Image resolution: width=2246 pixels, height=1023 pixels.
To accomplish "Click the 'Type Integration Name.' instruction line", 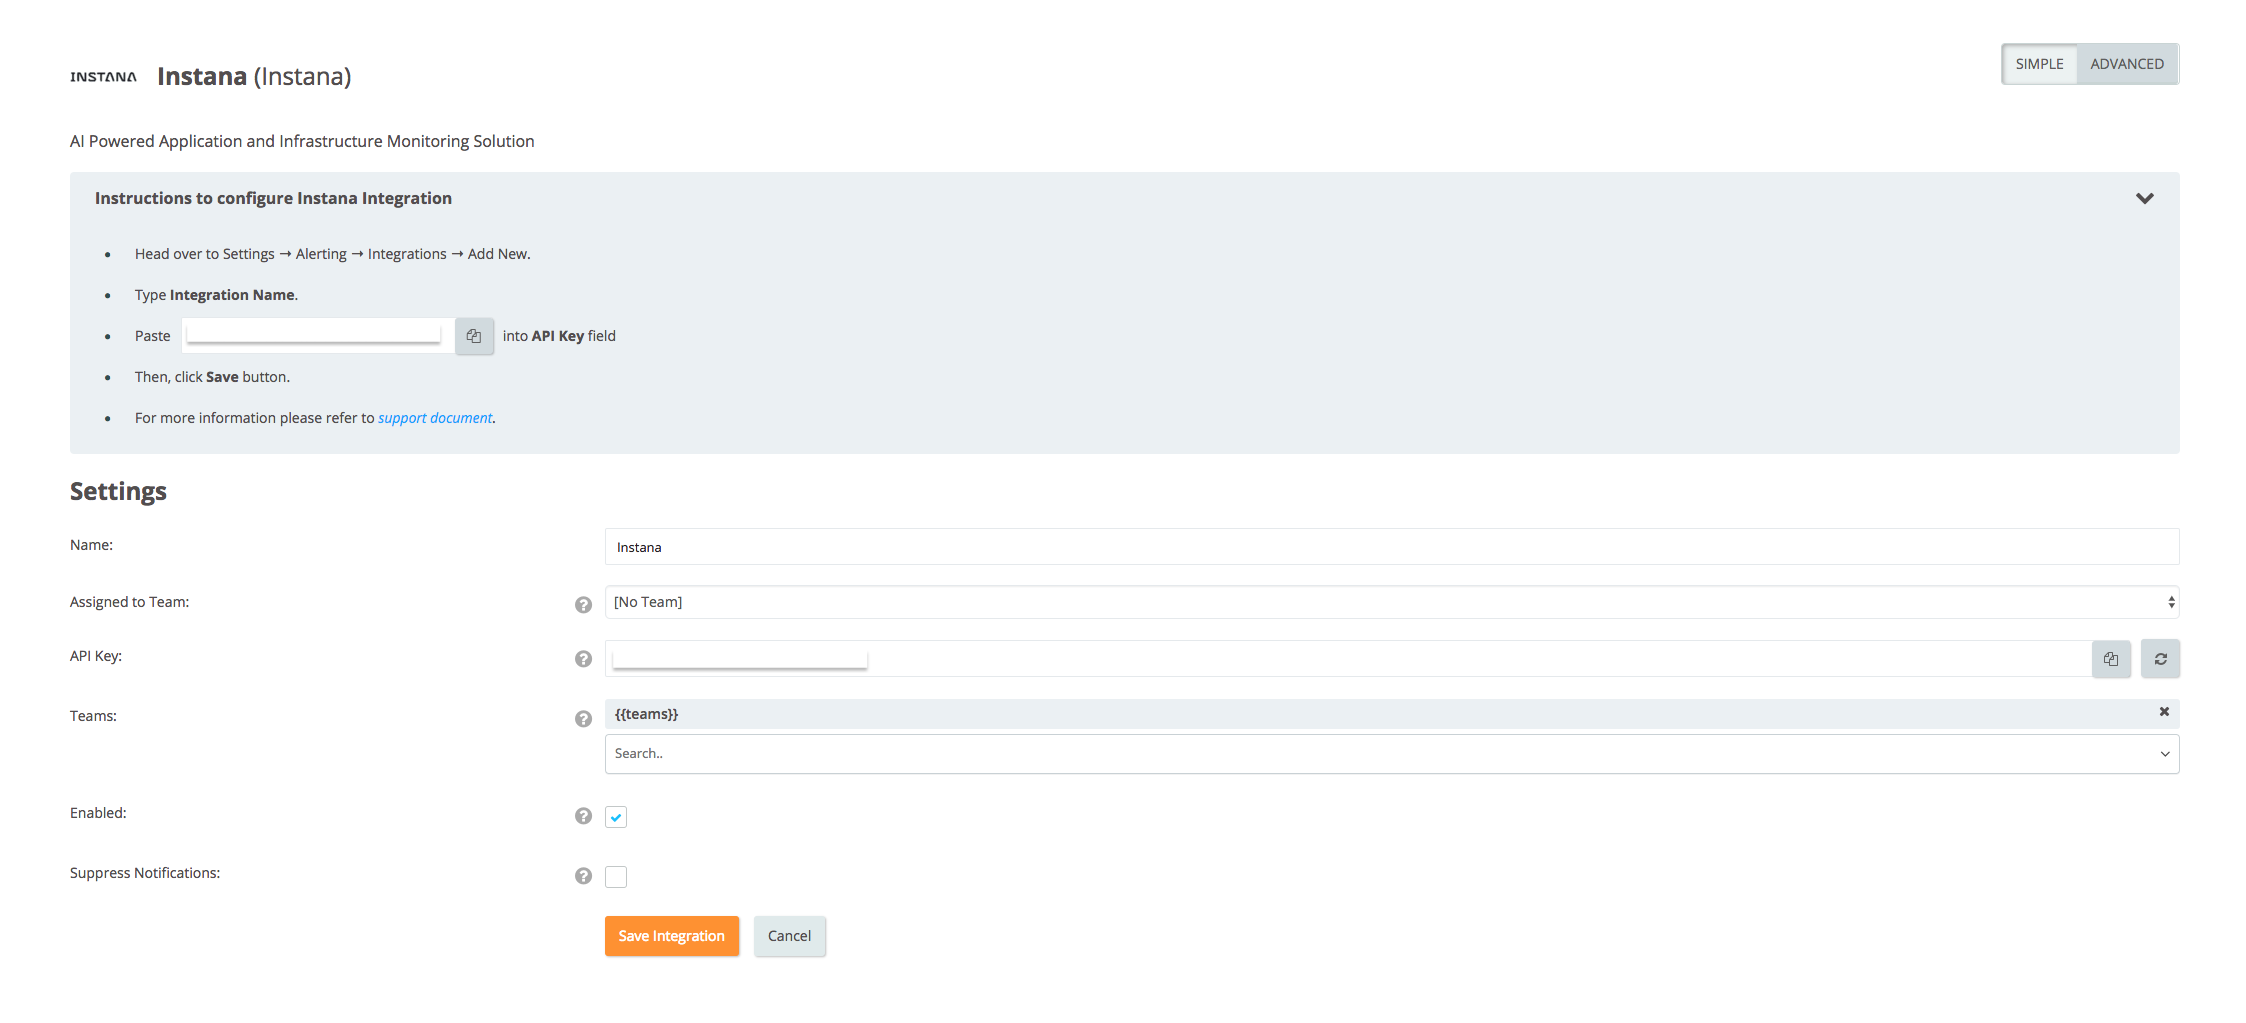I will (216, 295).
